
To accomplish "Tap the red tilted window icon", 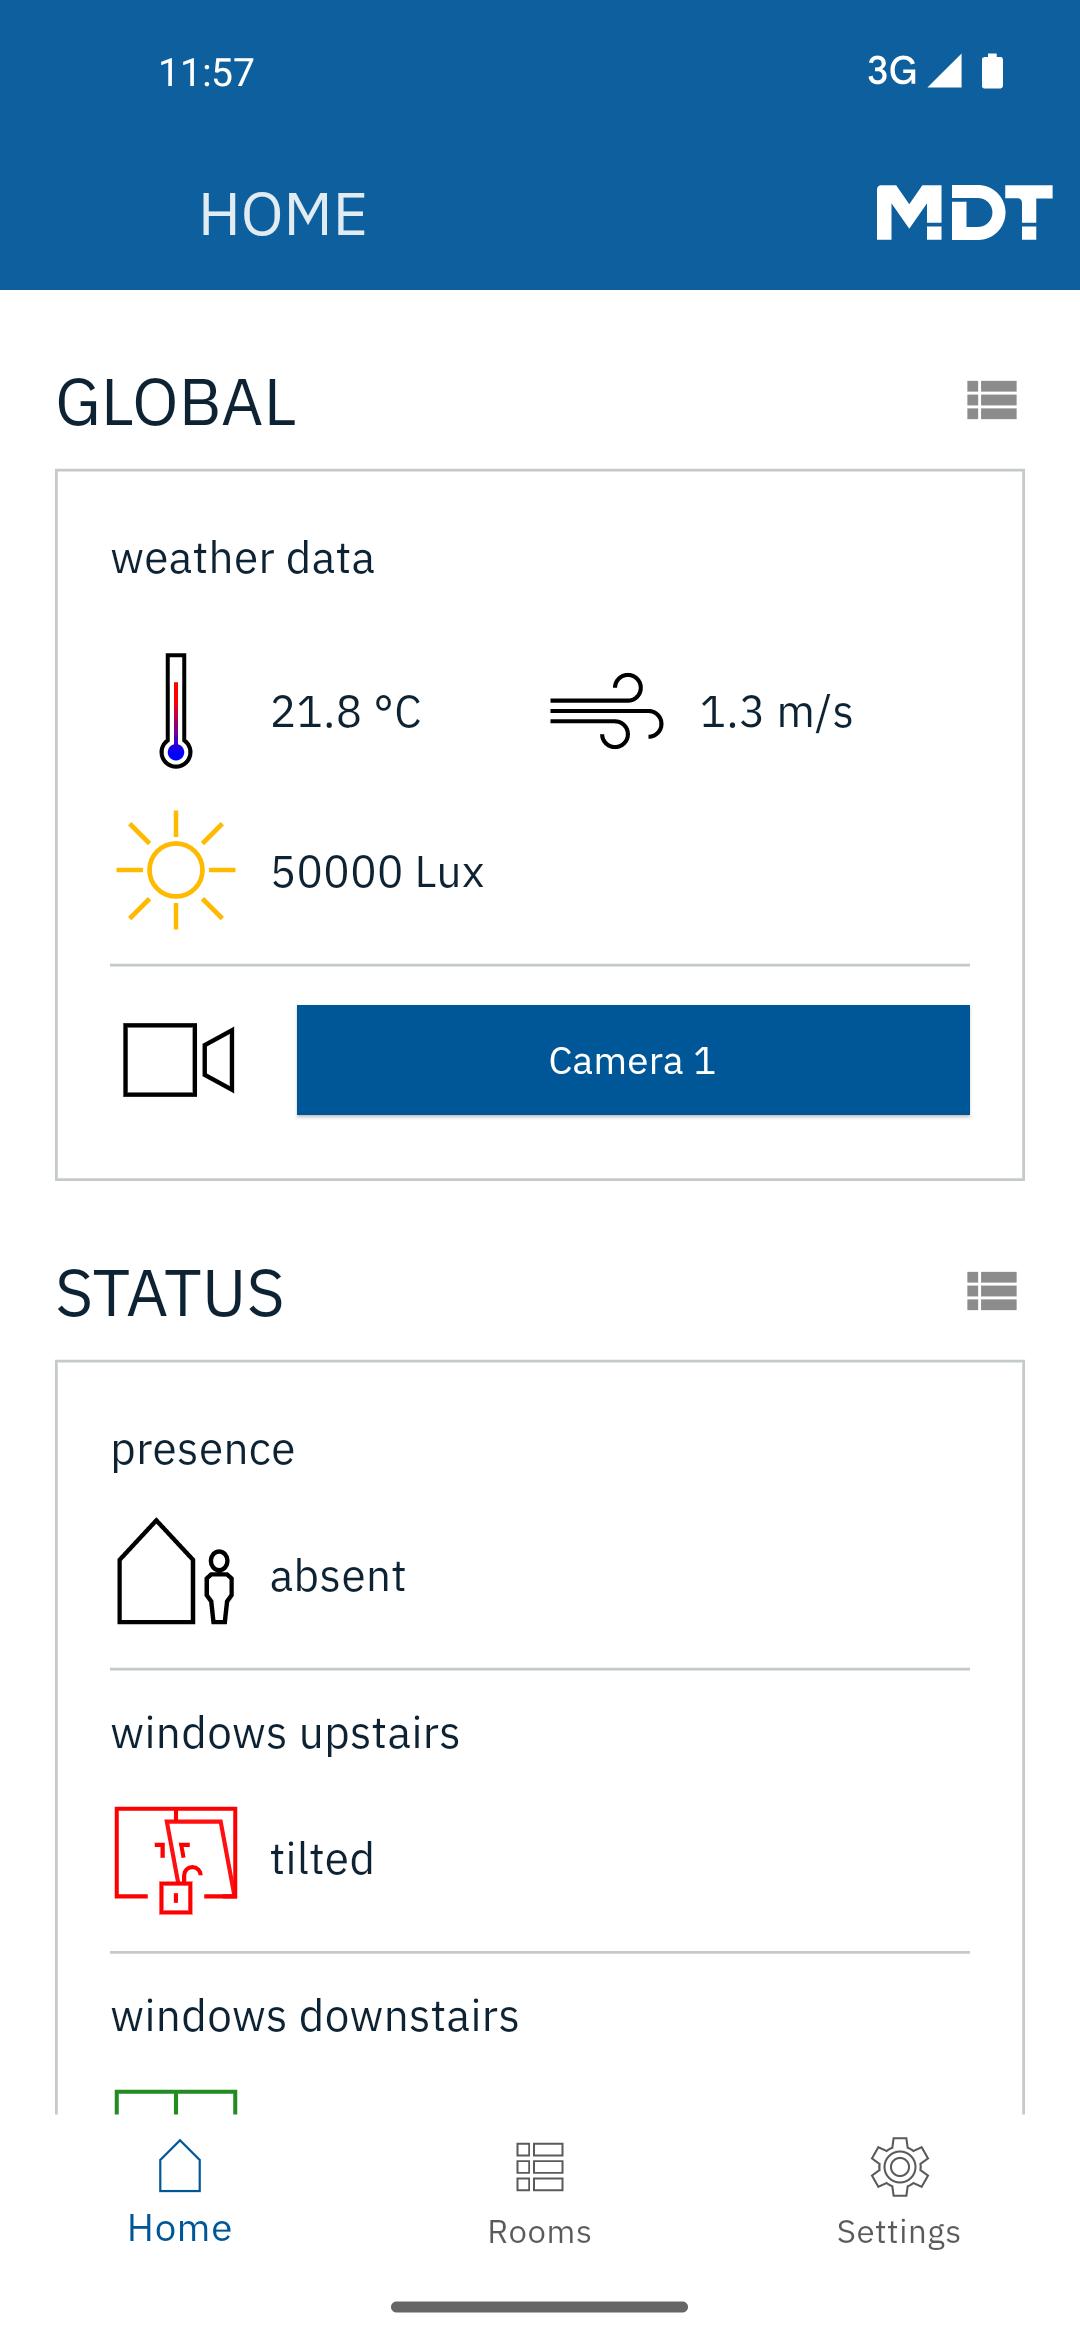I will pyautogui.click(x=176, y=1860).
